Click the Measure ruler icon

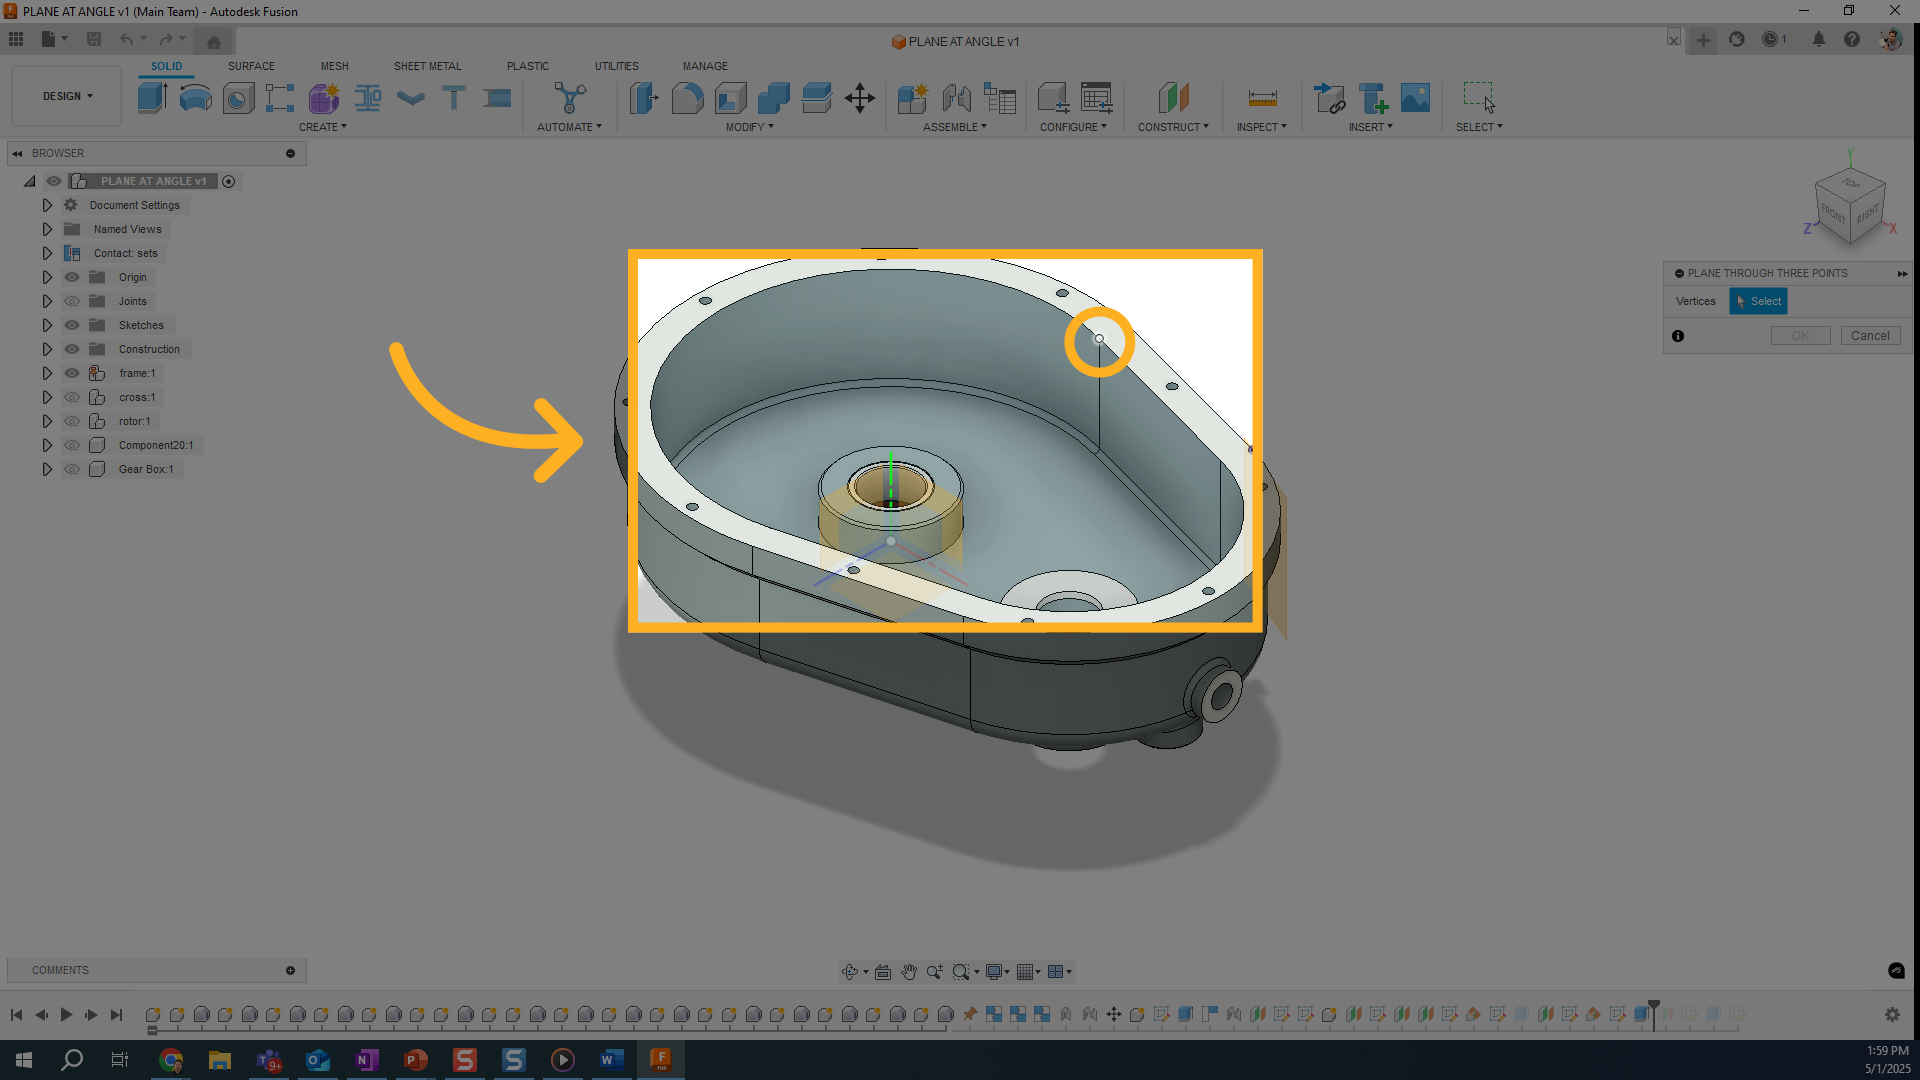(1263, 97)
